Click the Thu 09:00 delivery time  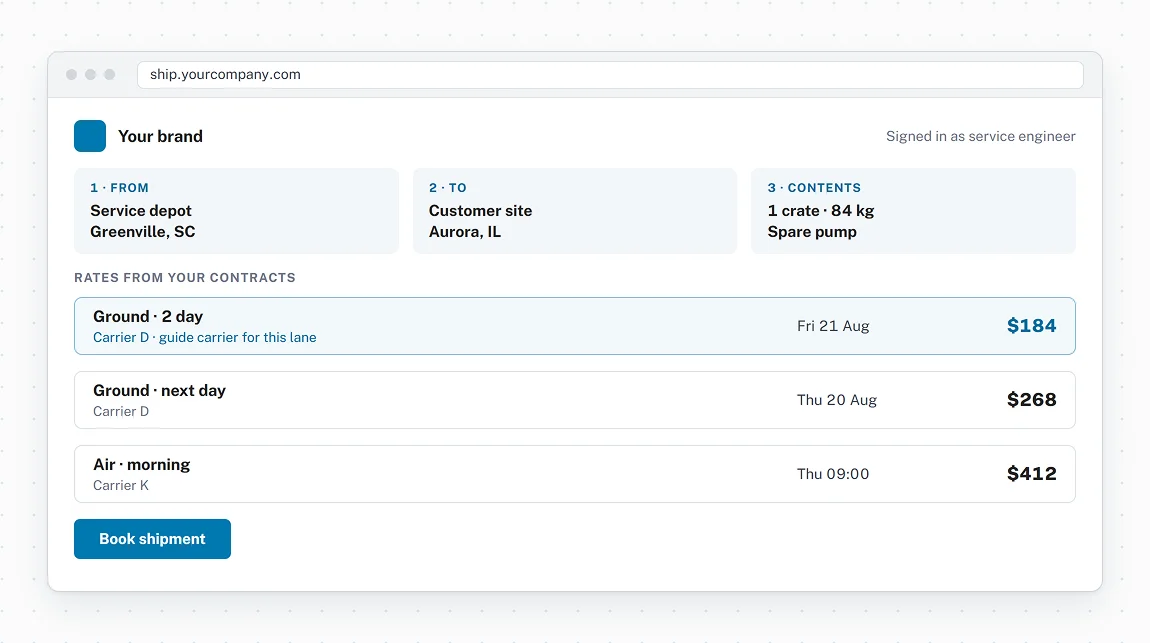833,474
